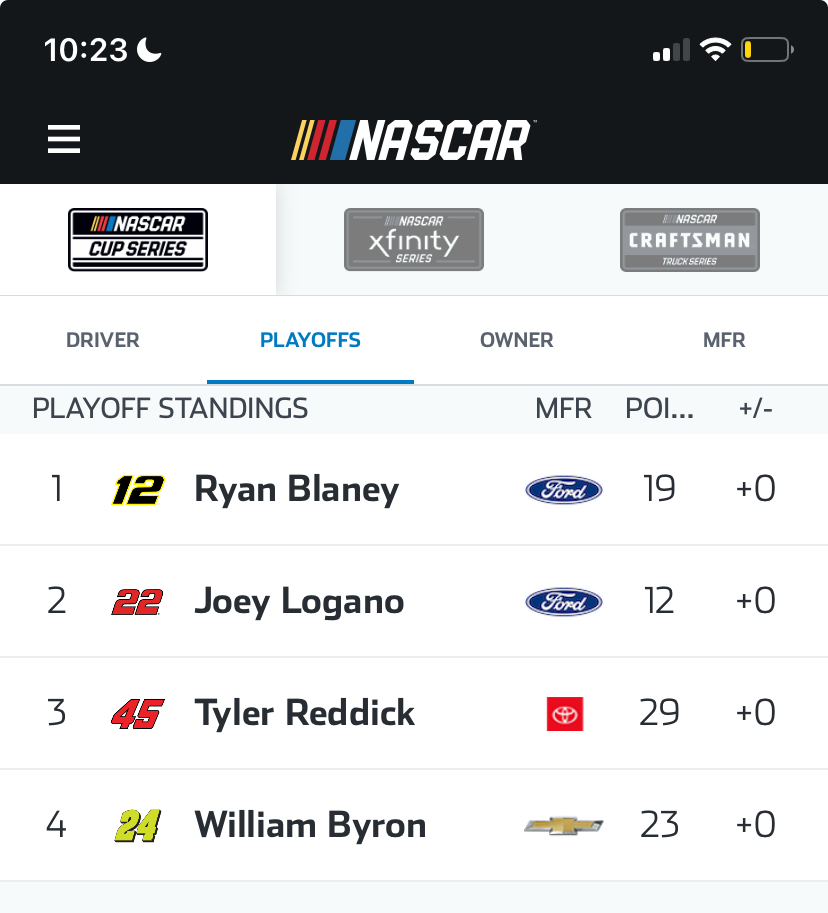The height and width of the screenshot is (913, 828).
Task: Select the PLAYOFFS tab
Action: pos(310,340)
